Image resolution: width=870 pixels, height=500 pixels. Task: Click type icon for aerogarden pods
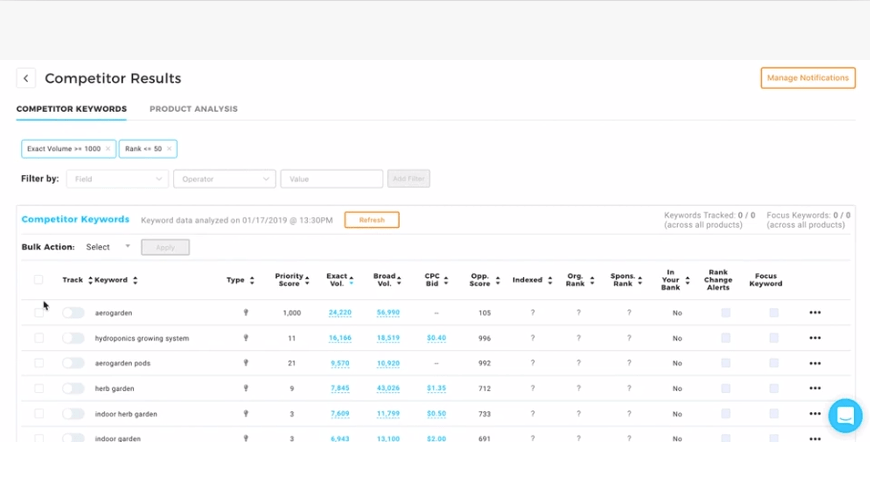click(x=246, y=363)
